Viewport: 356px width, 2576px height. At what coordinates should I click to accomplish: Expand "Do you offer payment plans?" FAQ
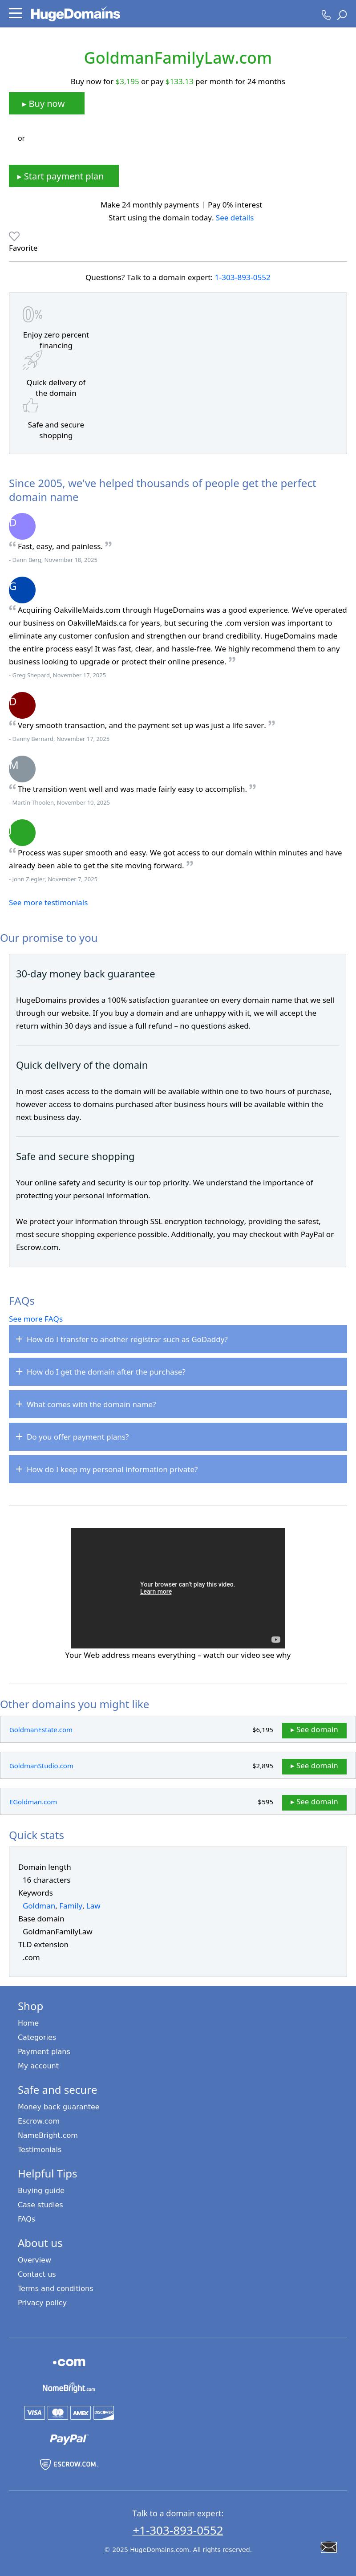coord(178,1436)
